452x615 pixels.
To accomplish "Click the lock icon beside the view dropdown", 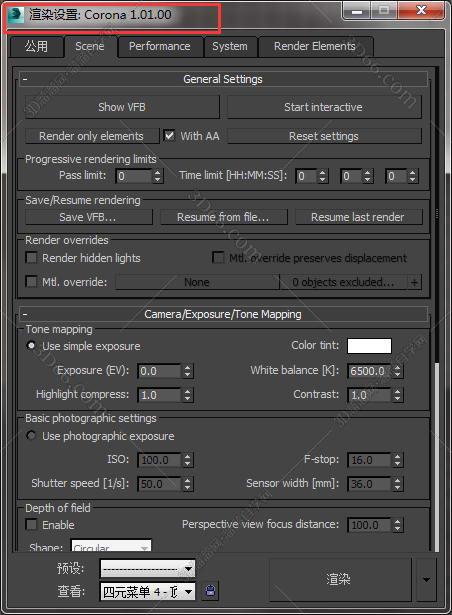I will [x=210, y=591].
